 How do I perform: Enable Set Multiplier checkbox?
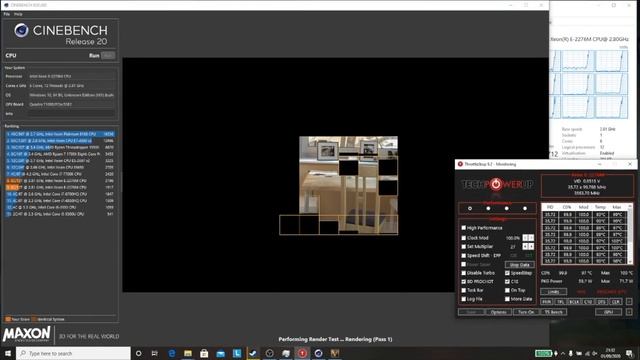[x=464, y=247]
